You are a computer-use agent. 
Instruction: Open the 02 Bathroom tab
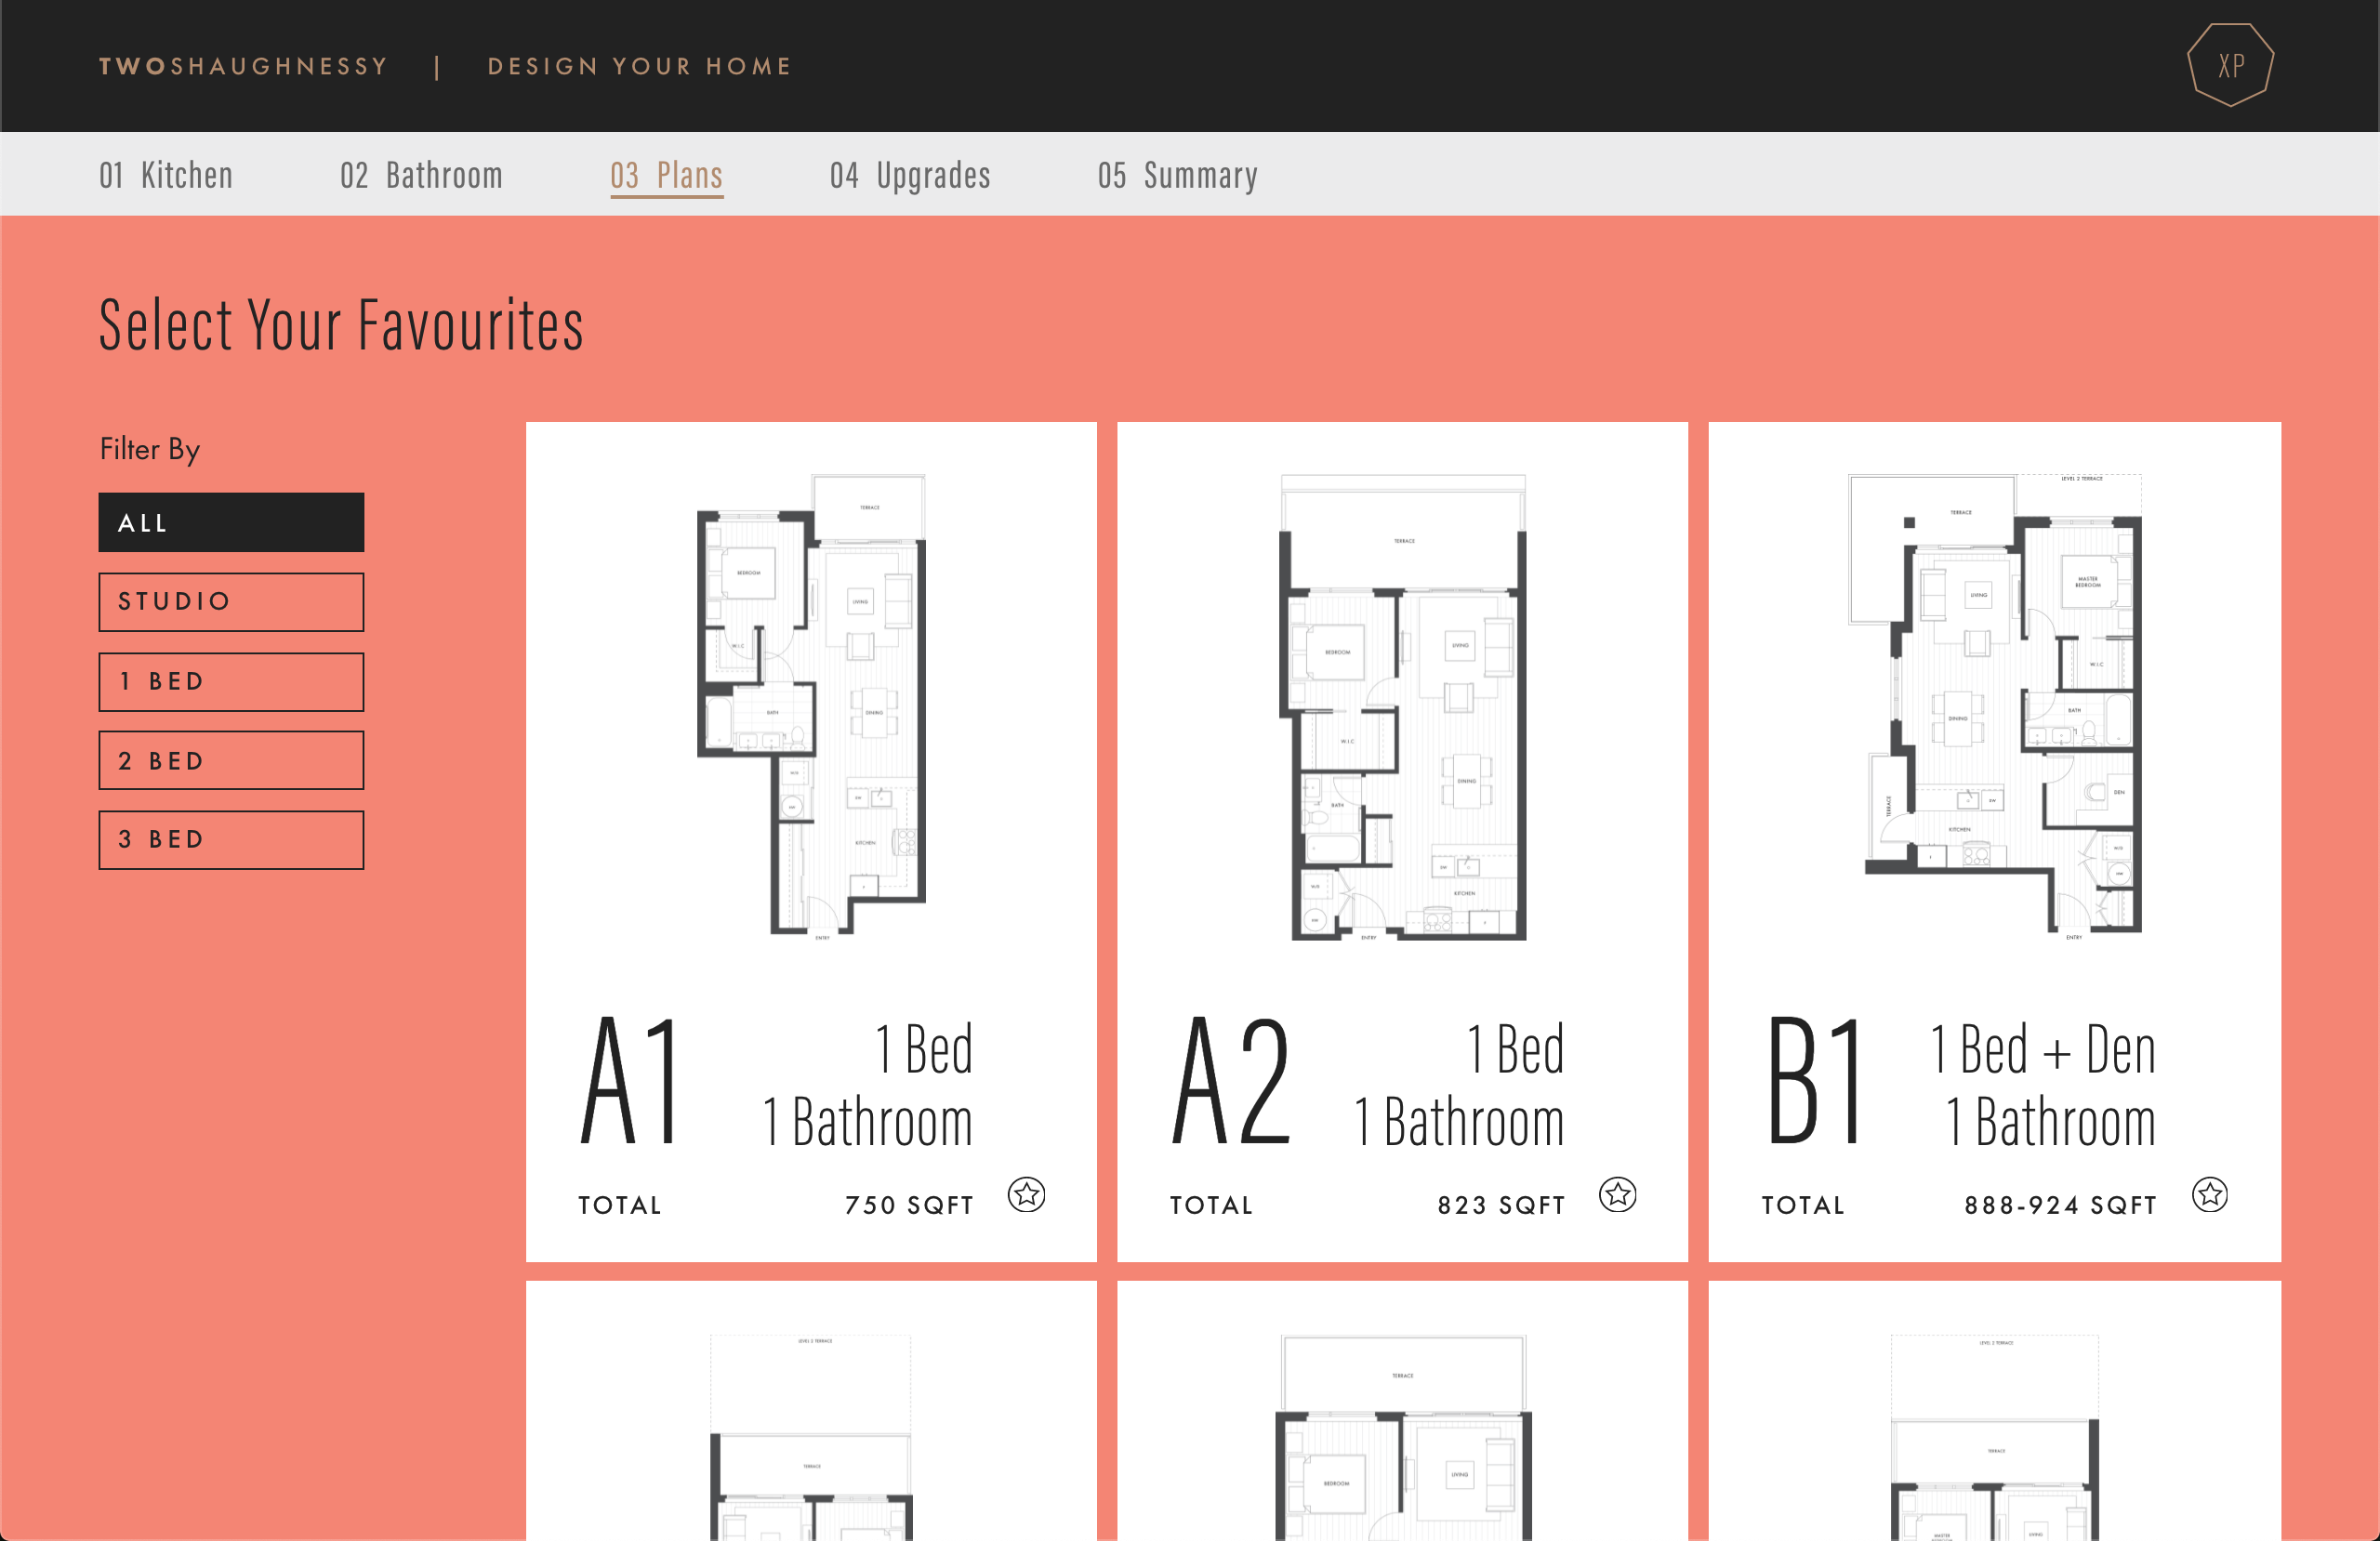(421, 175)
